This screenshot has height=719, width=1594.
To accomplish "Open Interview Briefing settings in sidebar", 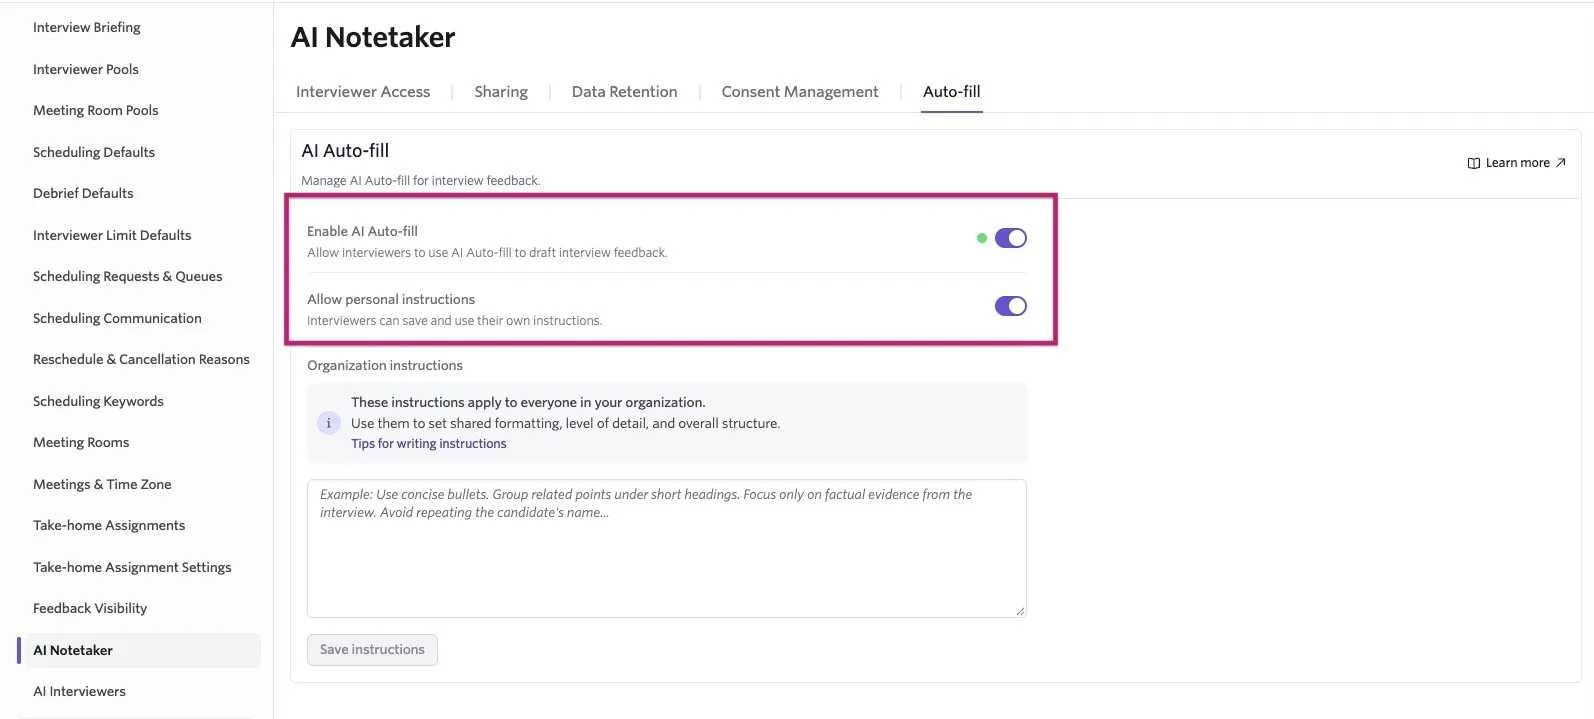I will click(x=87, y=27).
